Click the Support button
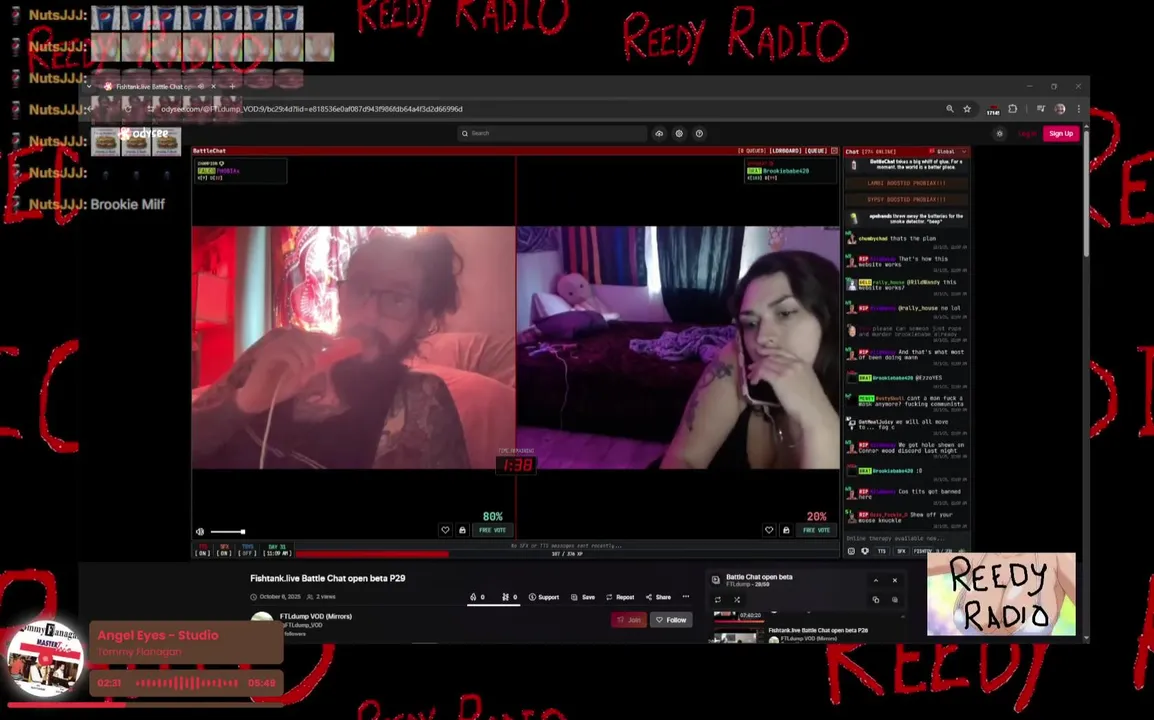This screenshot has height=720, width=1154. [x=544, y=597]
